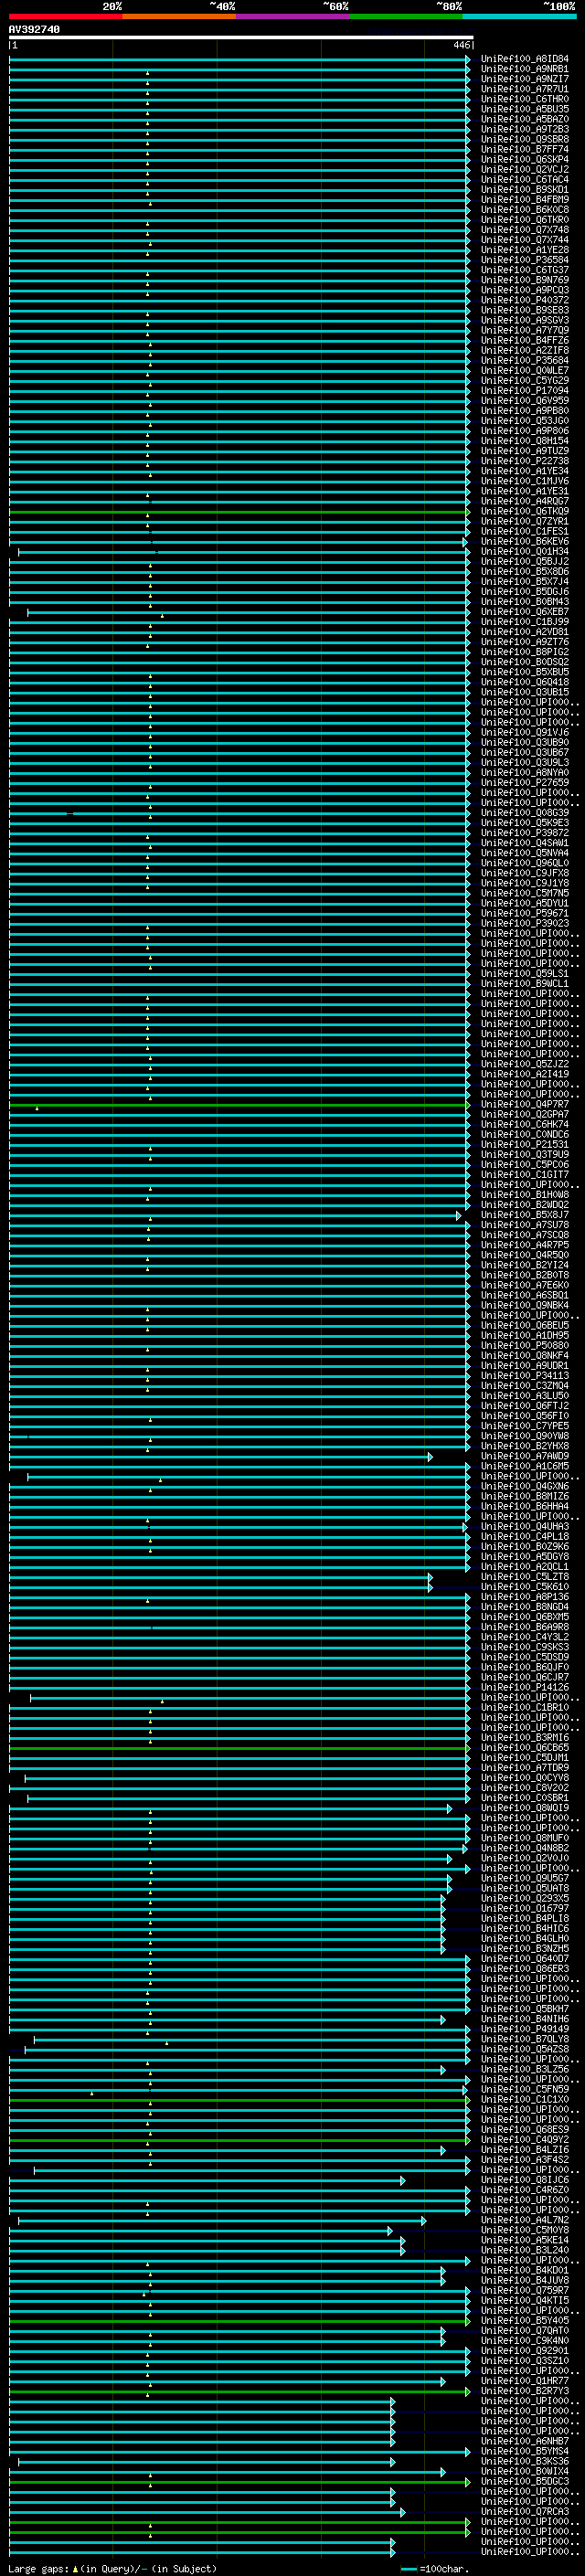Click hit label UniRef100_C1MJV6
585x2576 pixels.
(x=524, y=481)
